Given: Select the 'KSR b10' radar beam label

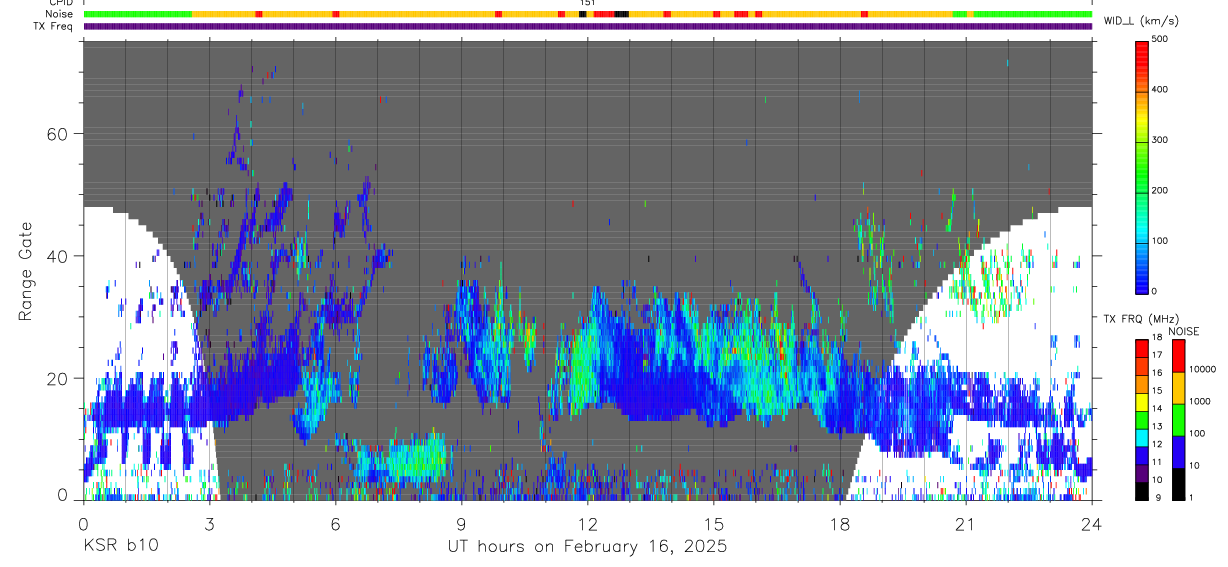Looking at the screenshot, I should click(120, 546).
